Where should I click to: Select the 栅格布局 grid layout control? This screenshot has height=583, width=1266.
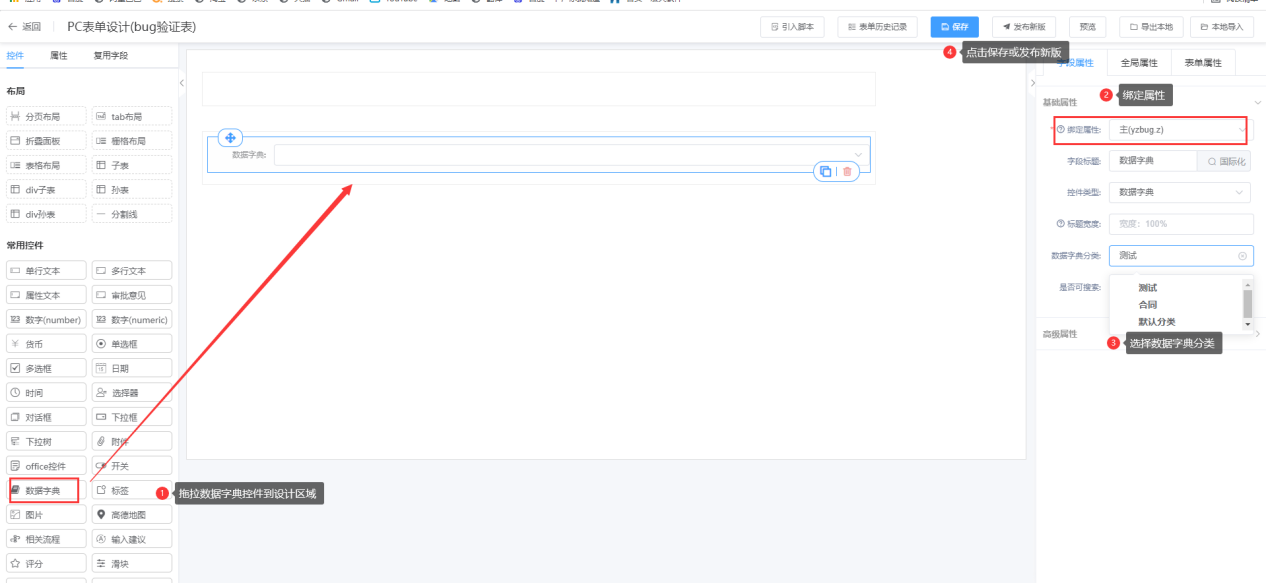tap(132, 141)
